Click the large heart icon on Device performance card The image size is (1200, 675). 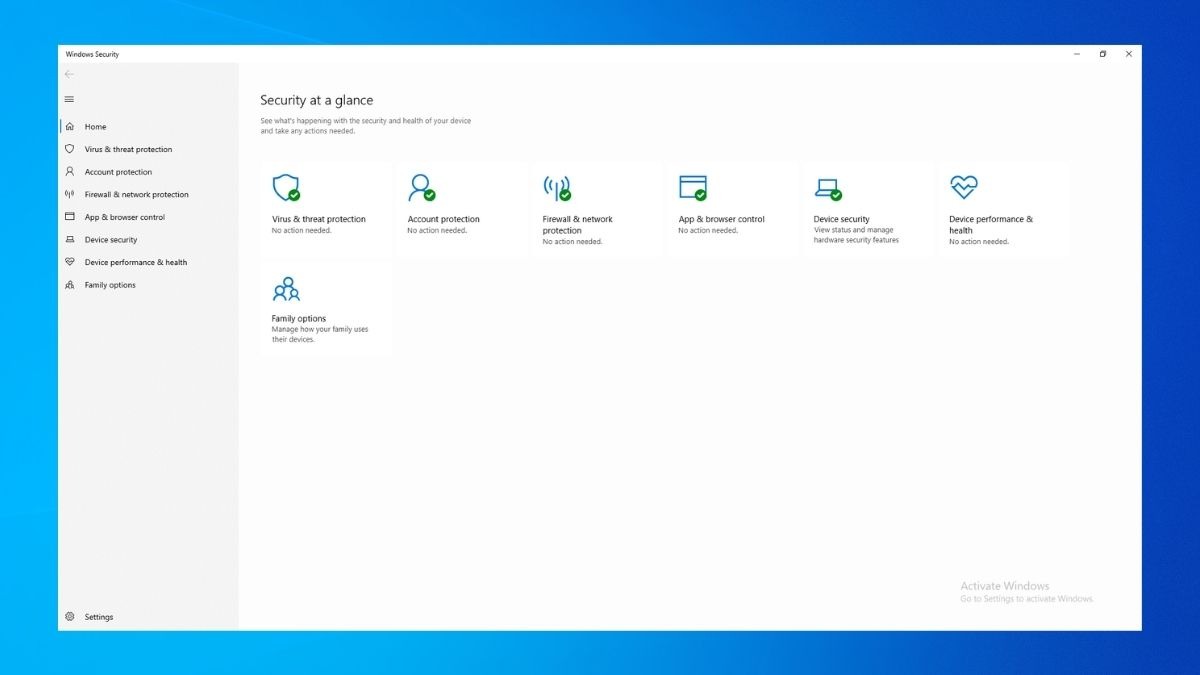pyautogui.click(x=964, y=186)
